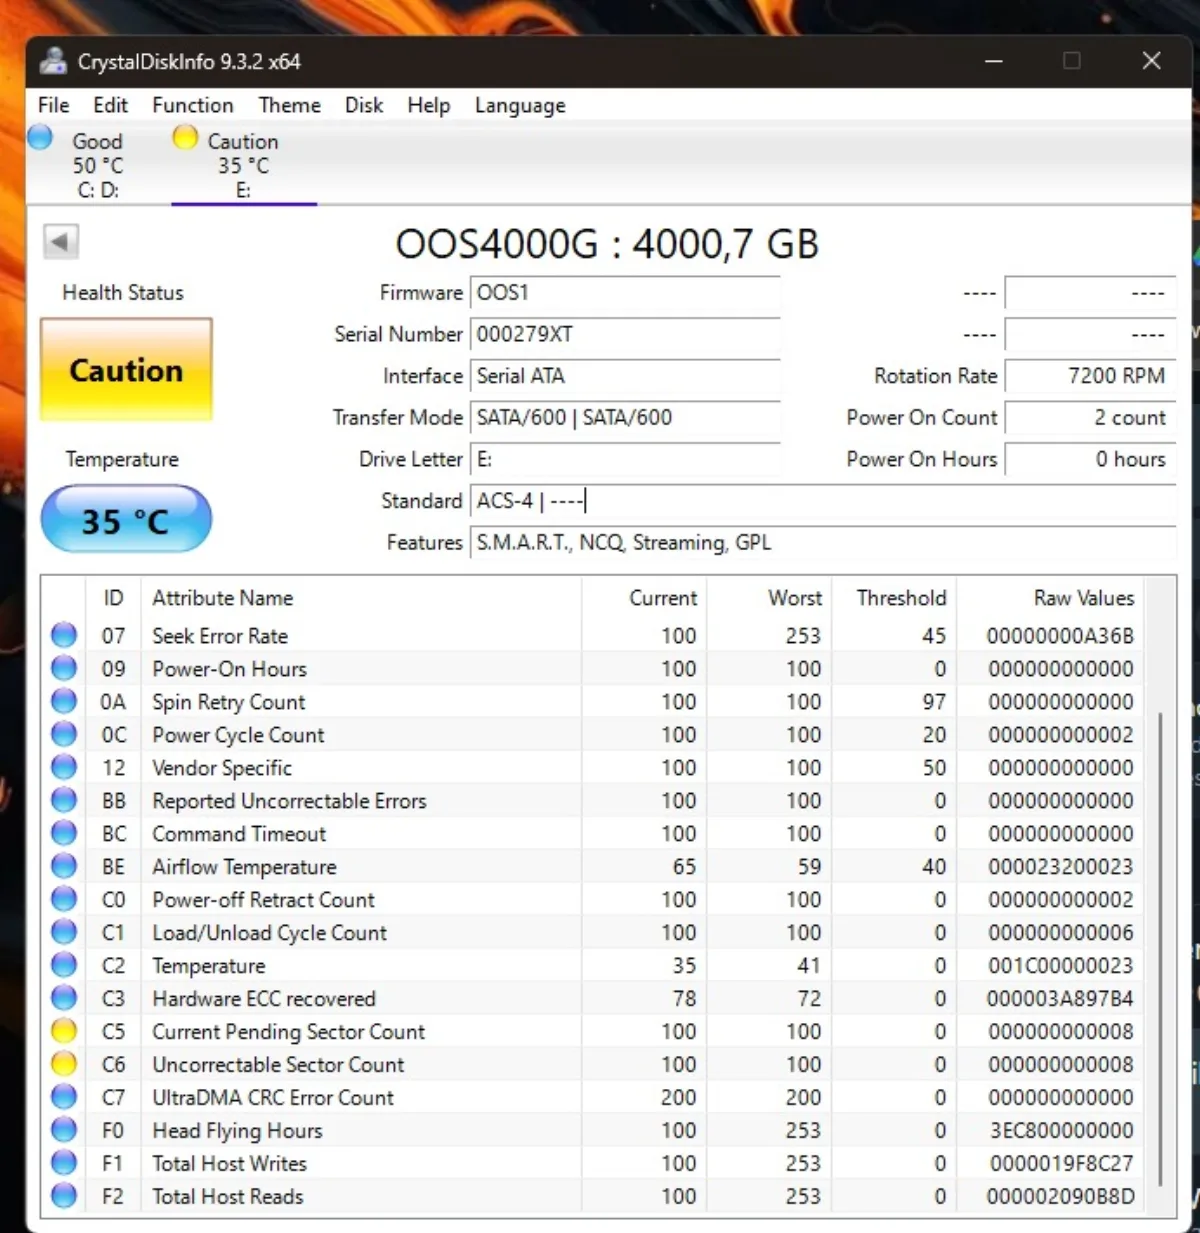
Task: Click the Current column header
Action: point(644,597)
